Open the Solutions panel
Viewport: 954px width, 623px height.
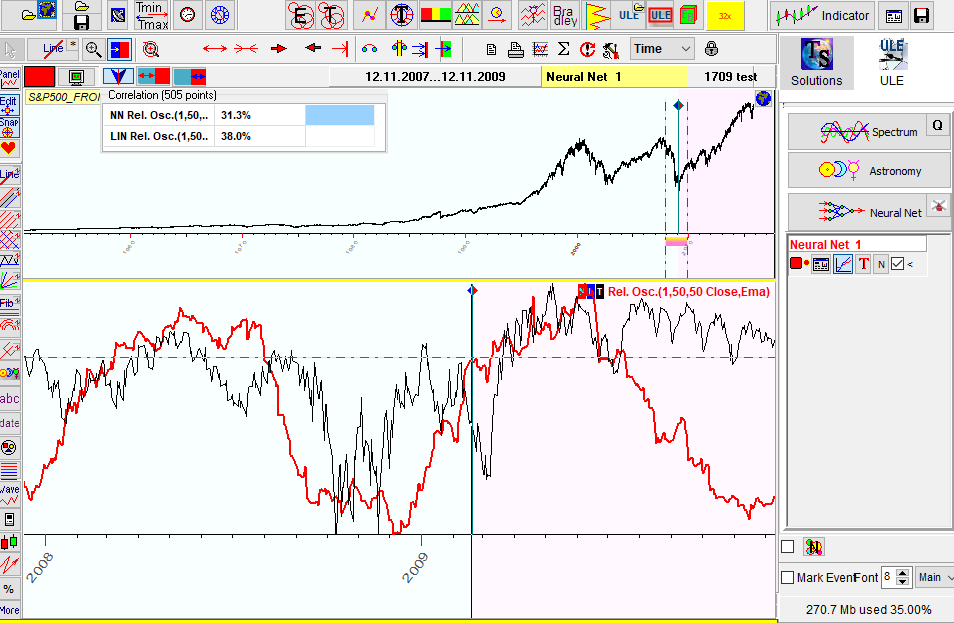(816, 63)
